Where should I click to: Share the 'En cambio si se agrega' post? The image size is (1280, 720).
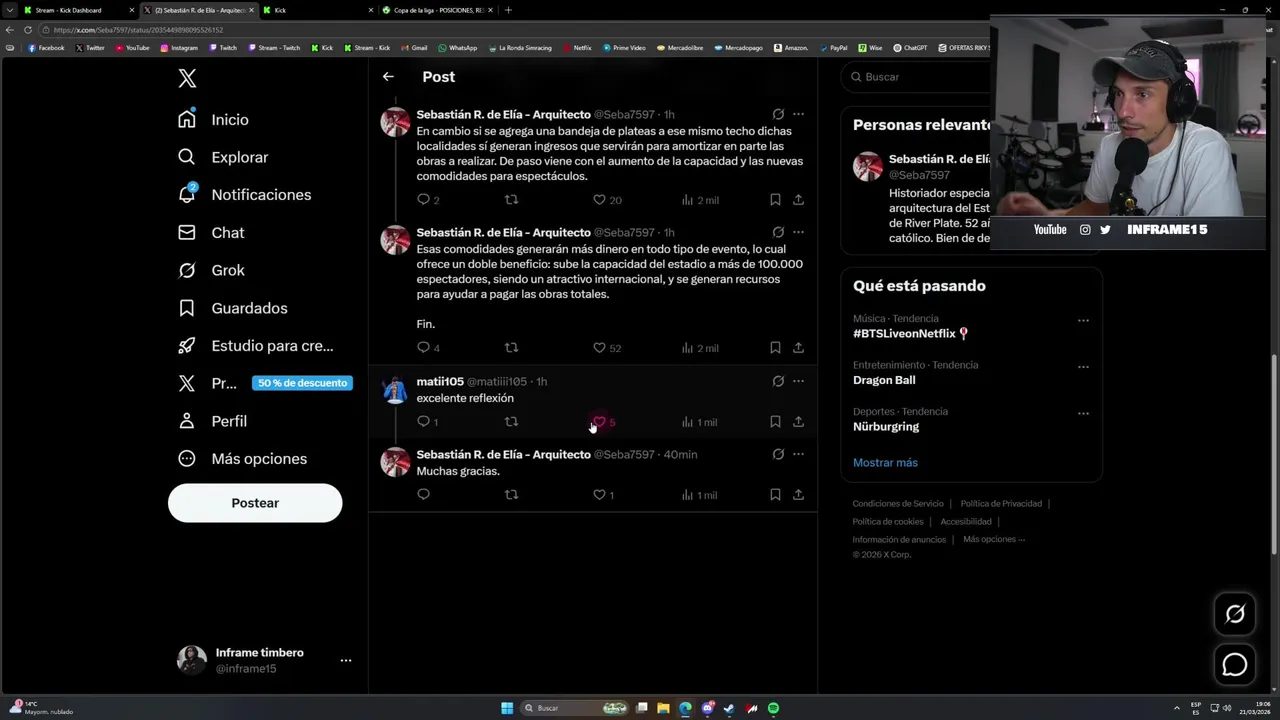coord(798,200)
